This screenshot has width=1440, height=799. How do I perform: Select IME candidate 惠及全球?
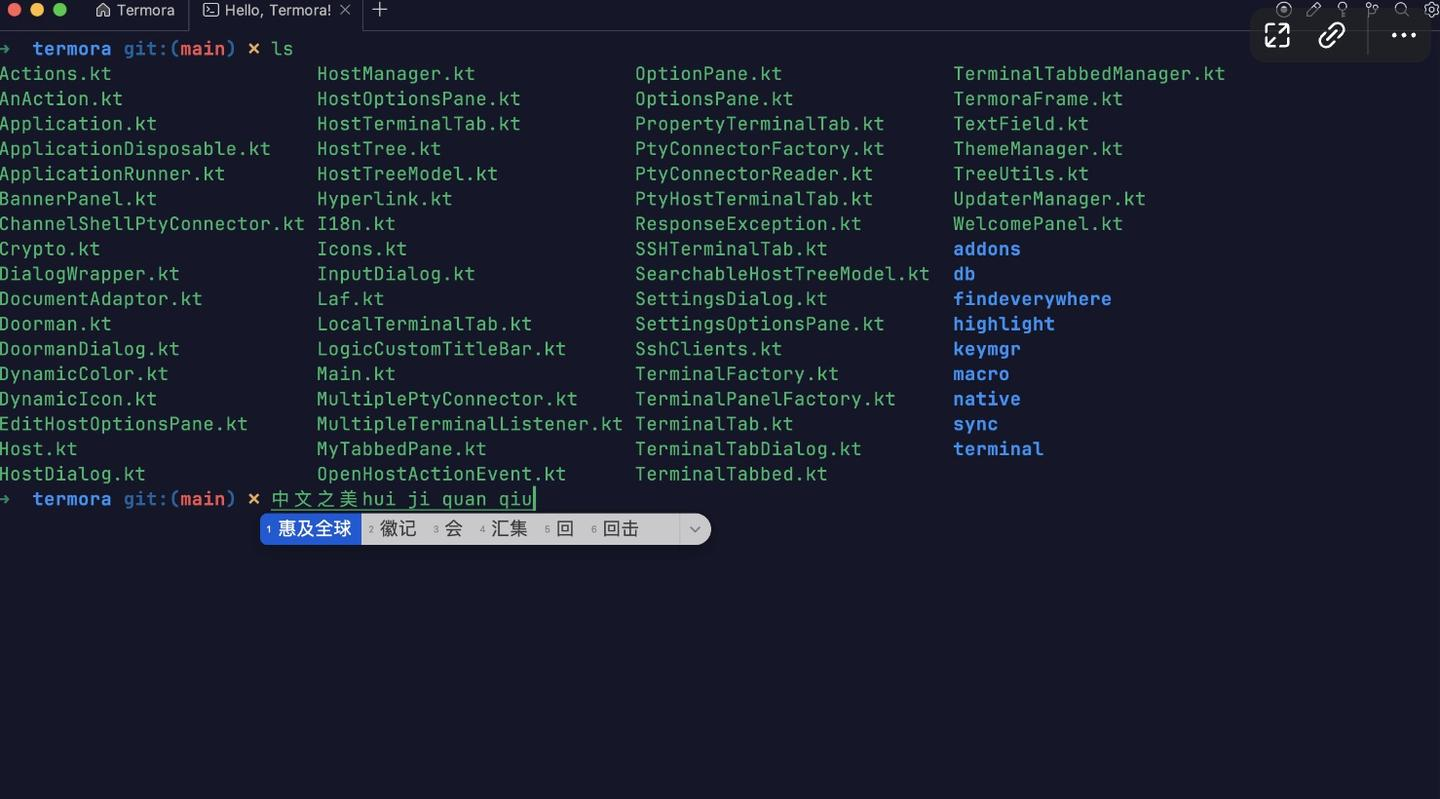[311, 529]
